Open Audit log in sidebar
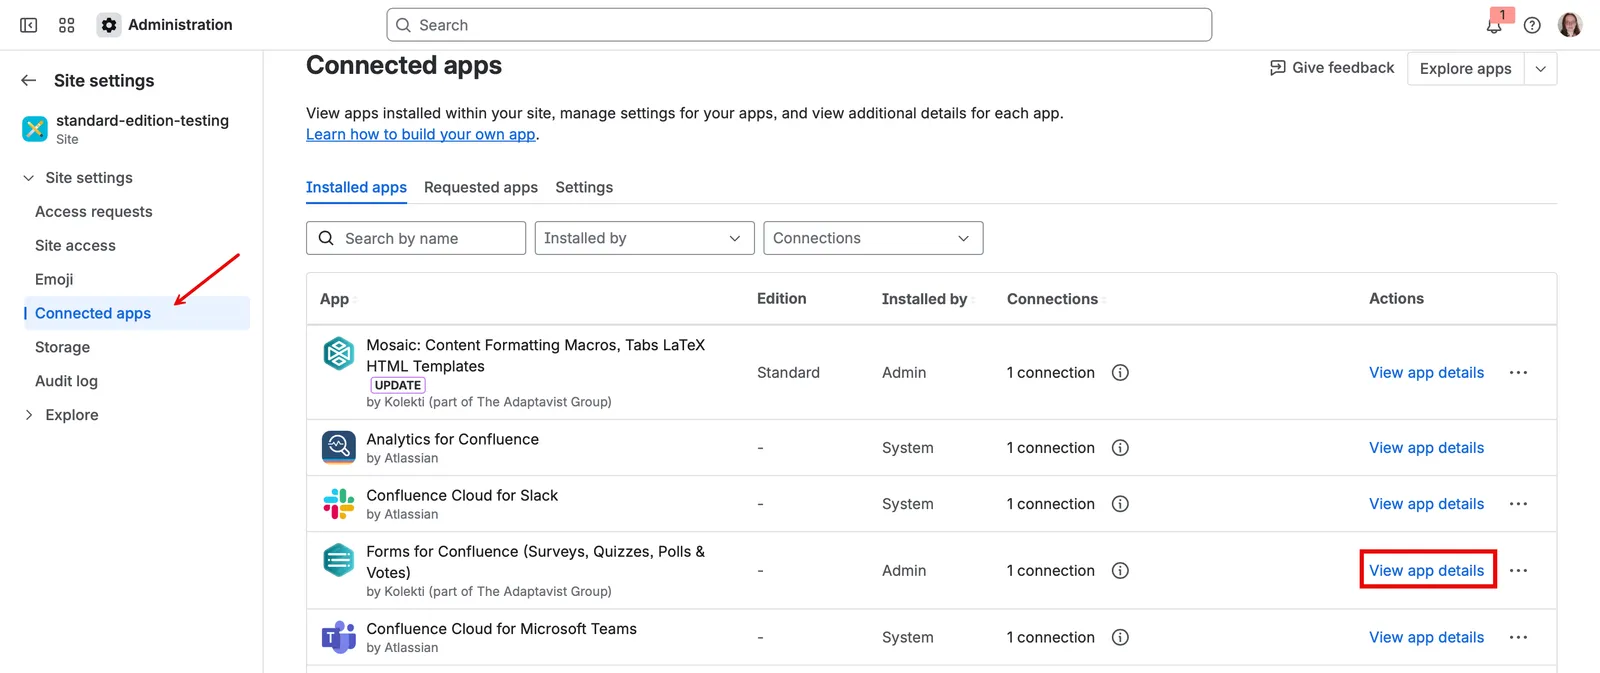 tap(66, 381)
